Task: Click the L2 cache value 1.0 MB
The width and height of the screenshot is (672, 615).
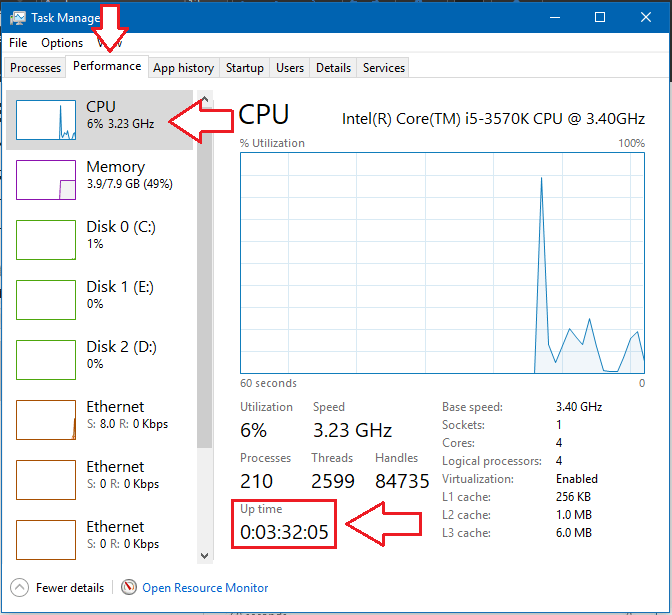Action: [x=574, y=515]
